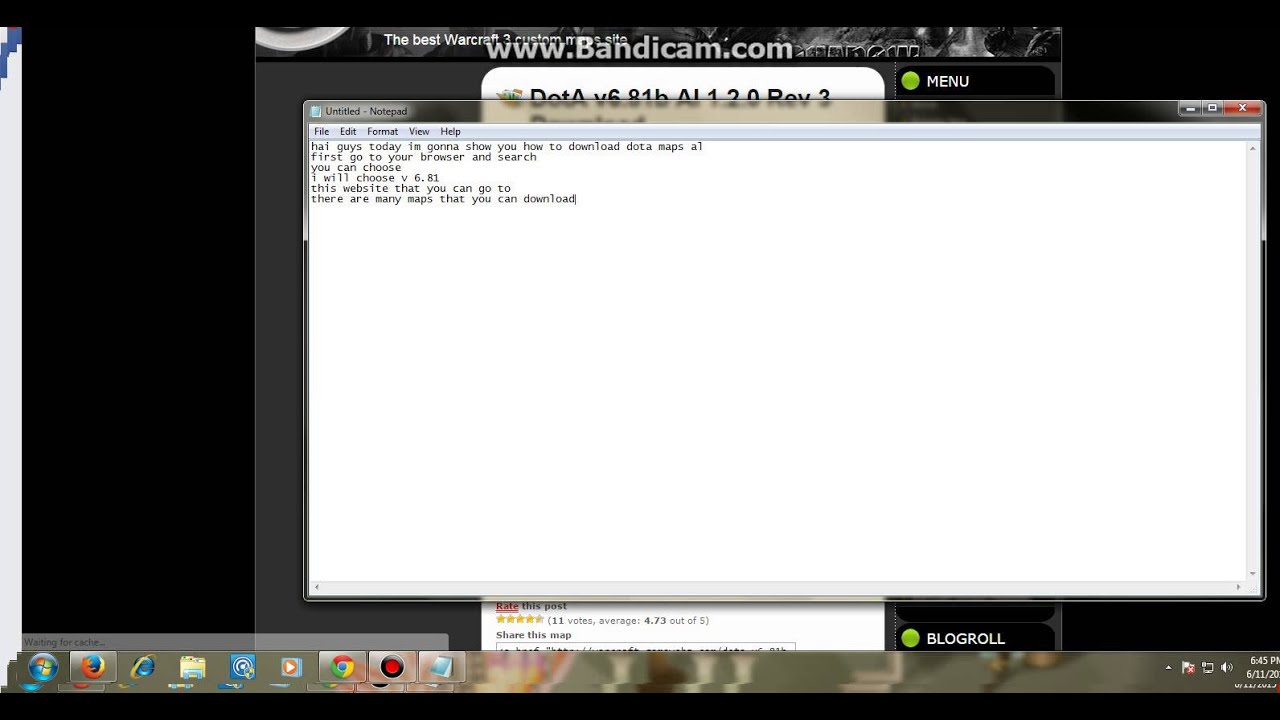Close the Untitled Notepad window

[1243, 108]
